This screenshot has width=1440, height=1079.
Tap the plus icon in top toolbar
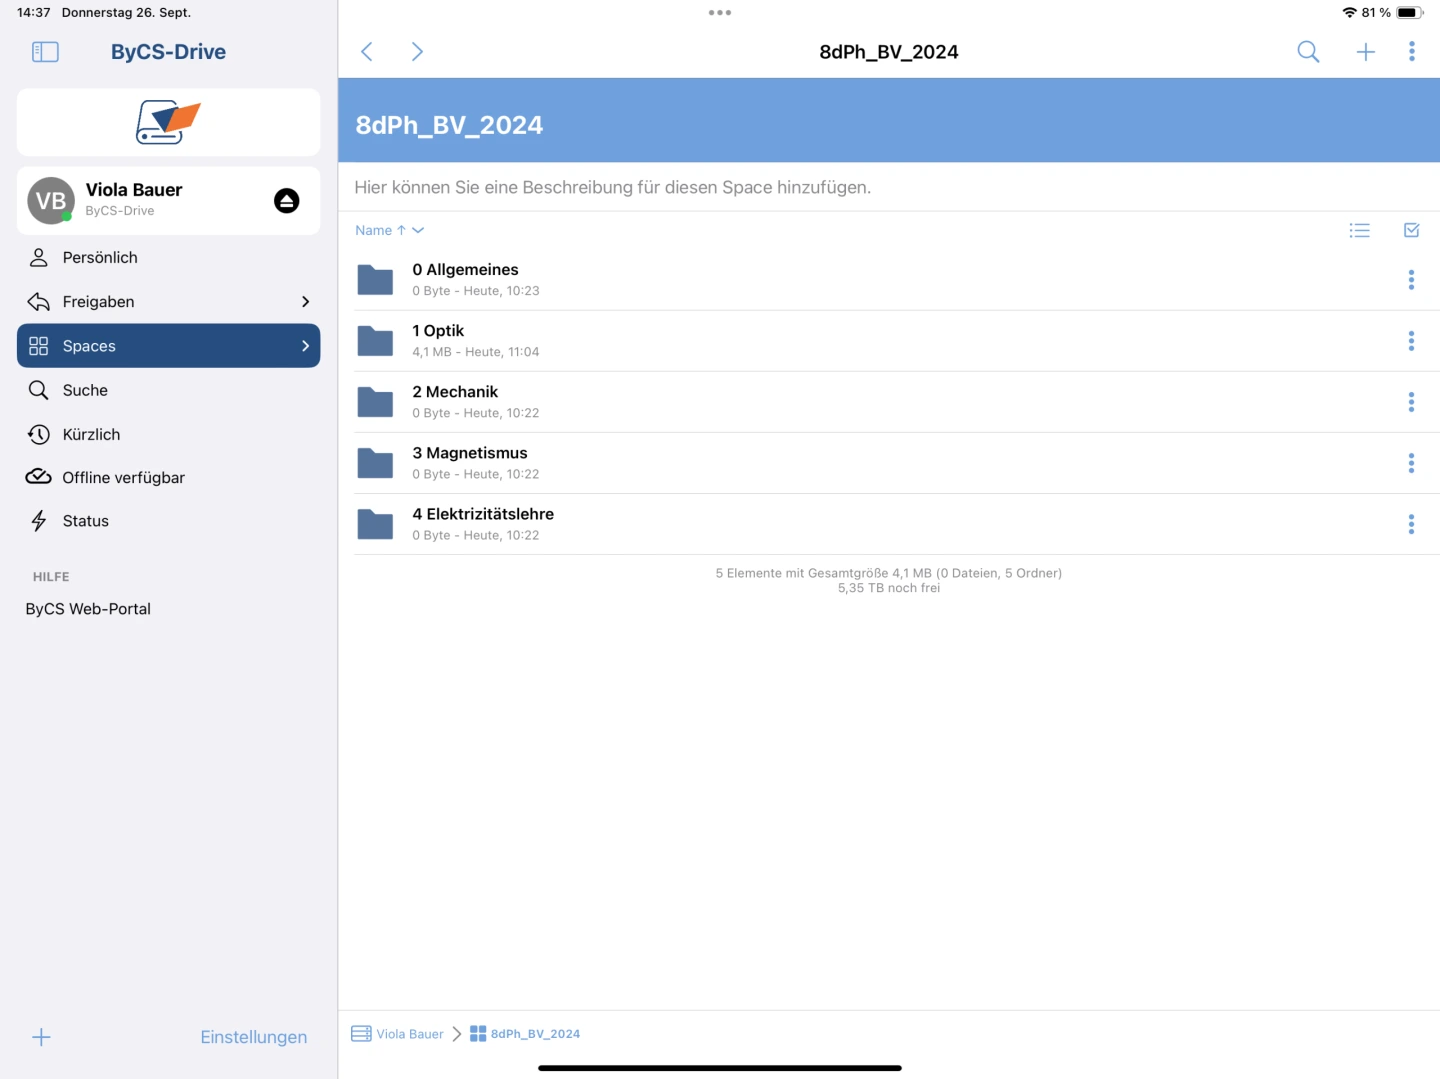1365,52
